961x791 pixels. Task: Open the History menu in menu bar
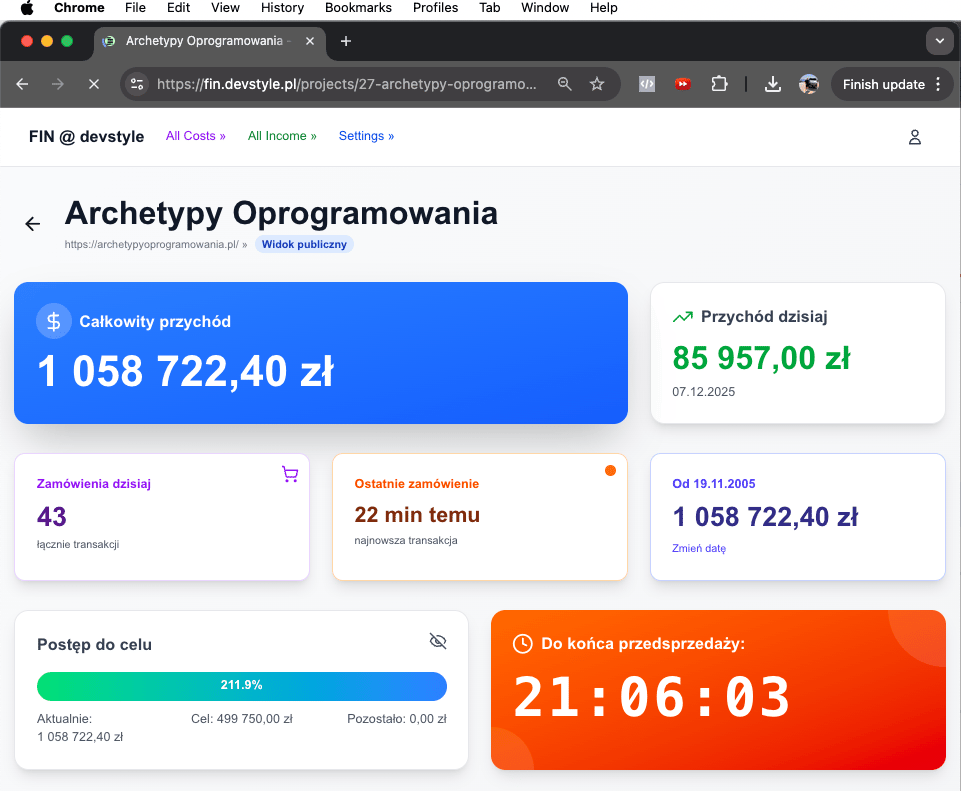coord(282,8)
